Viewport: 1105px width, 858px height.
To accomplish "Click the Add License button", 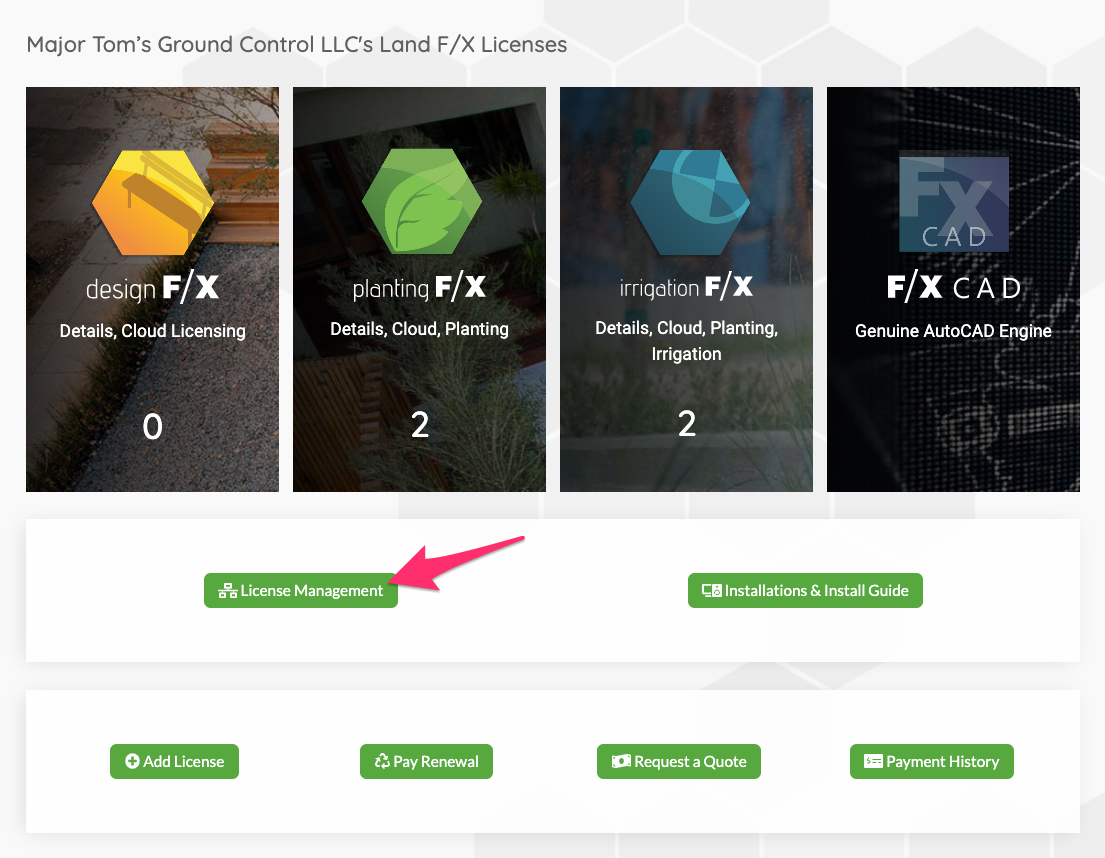I will tap(174, 761).
